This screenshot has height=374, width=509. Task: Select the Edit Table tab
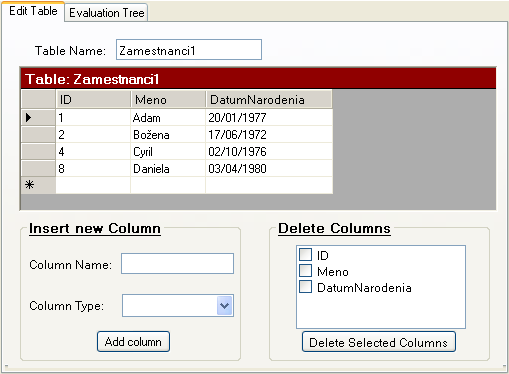(x=33, y=11)
